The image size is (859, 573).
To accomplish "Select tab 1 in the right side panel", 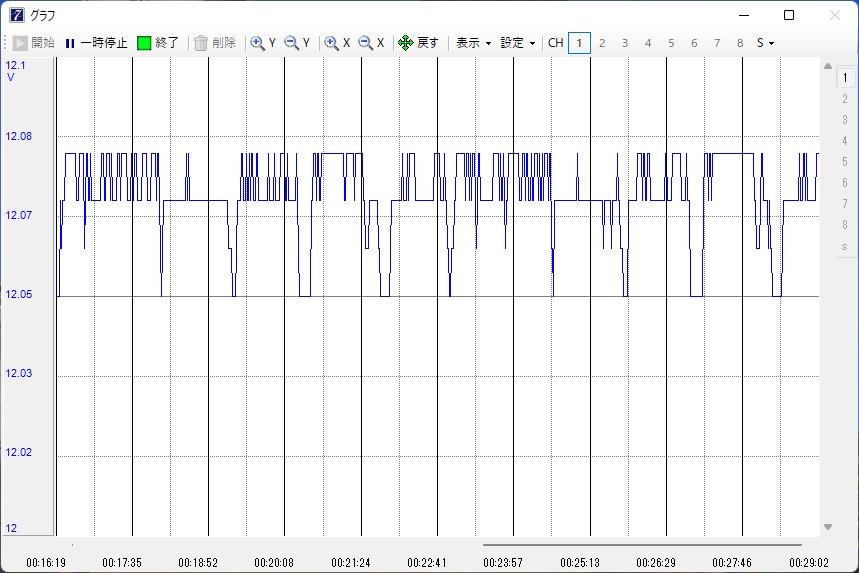I will pyautogui.click(x=844, y=77).
